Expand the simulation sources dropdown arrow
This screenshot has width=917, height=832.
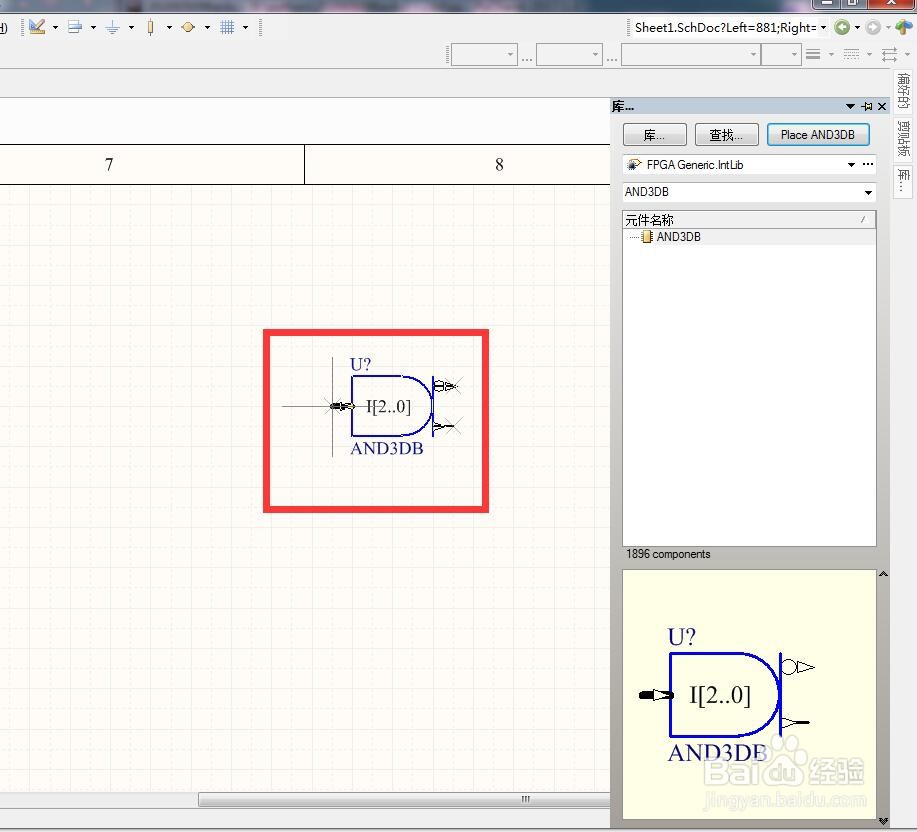click(207, 27)
